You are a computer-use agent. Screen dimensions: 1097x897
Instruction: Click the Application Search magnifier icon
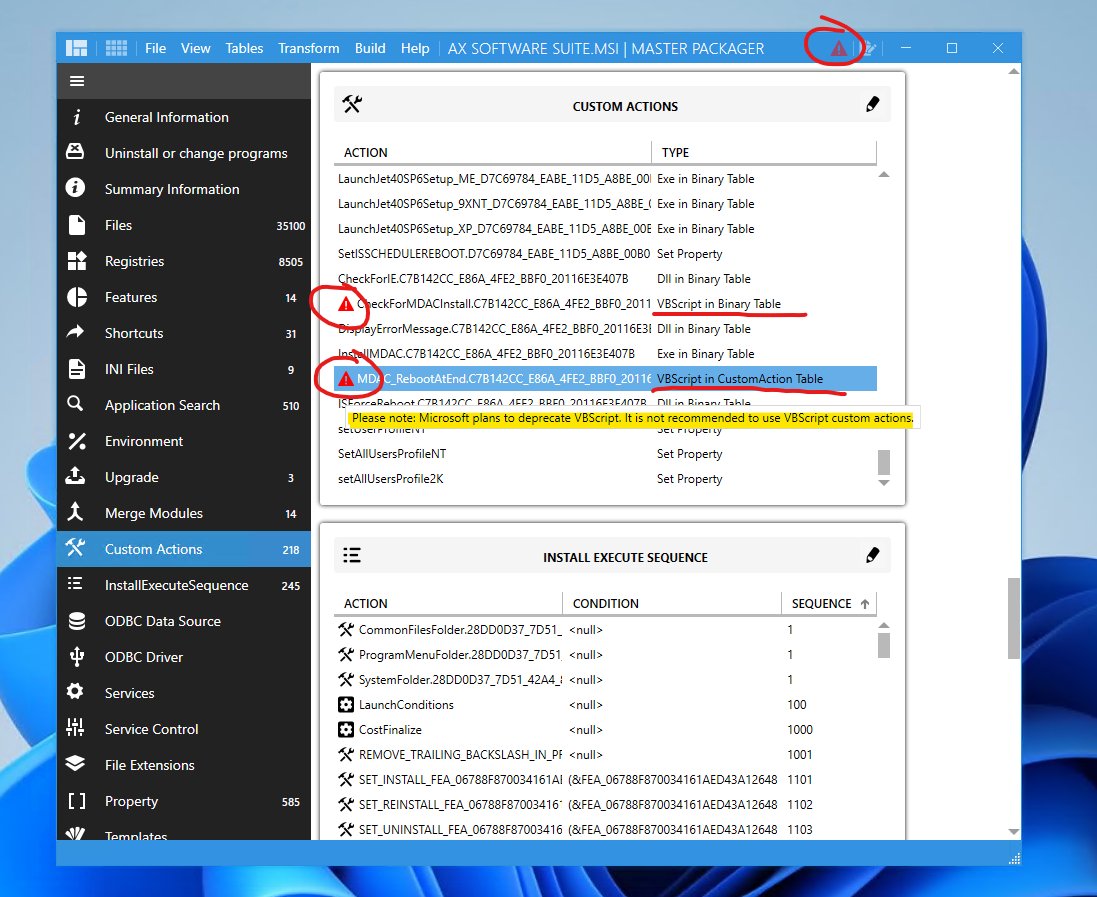click(x=76, y=404)
